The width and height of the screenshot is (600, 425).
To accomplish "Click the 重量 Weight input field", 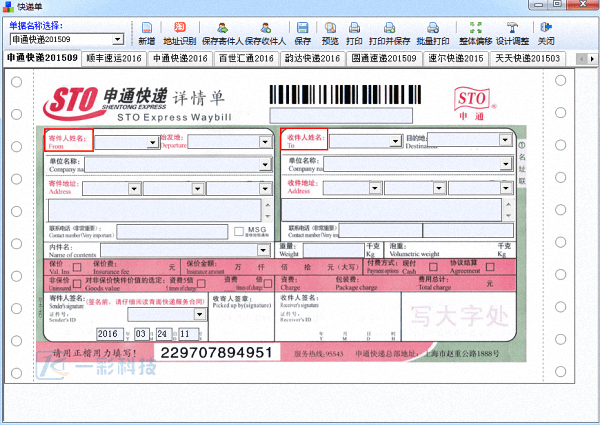I will 334,251.
